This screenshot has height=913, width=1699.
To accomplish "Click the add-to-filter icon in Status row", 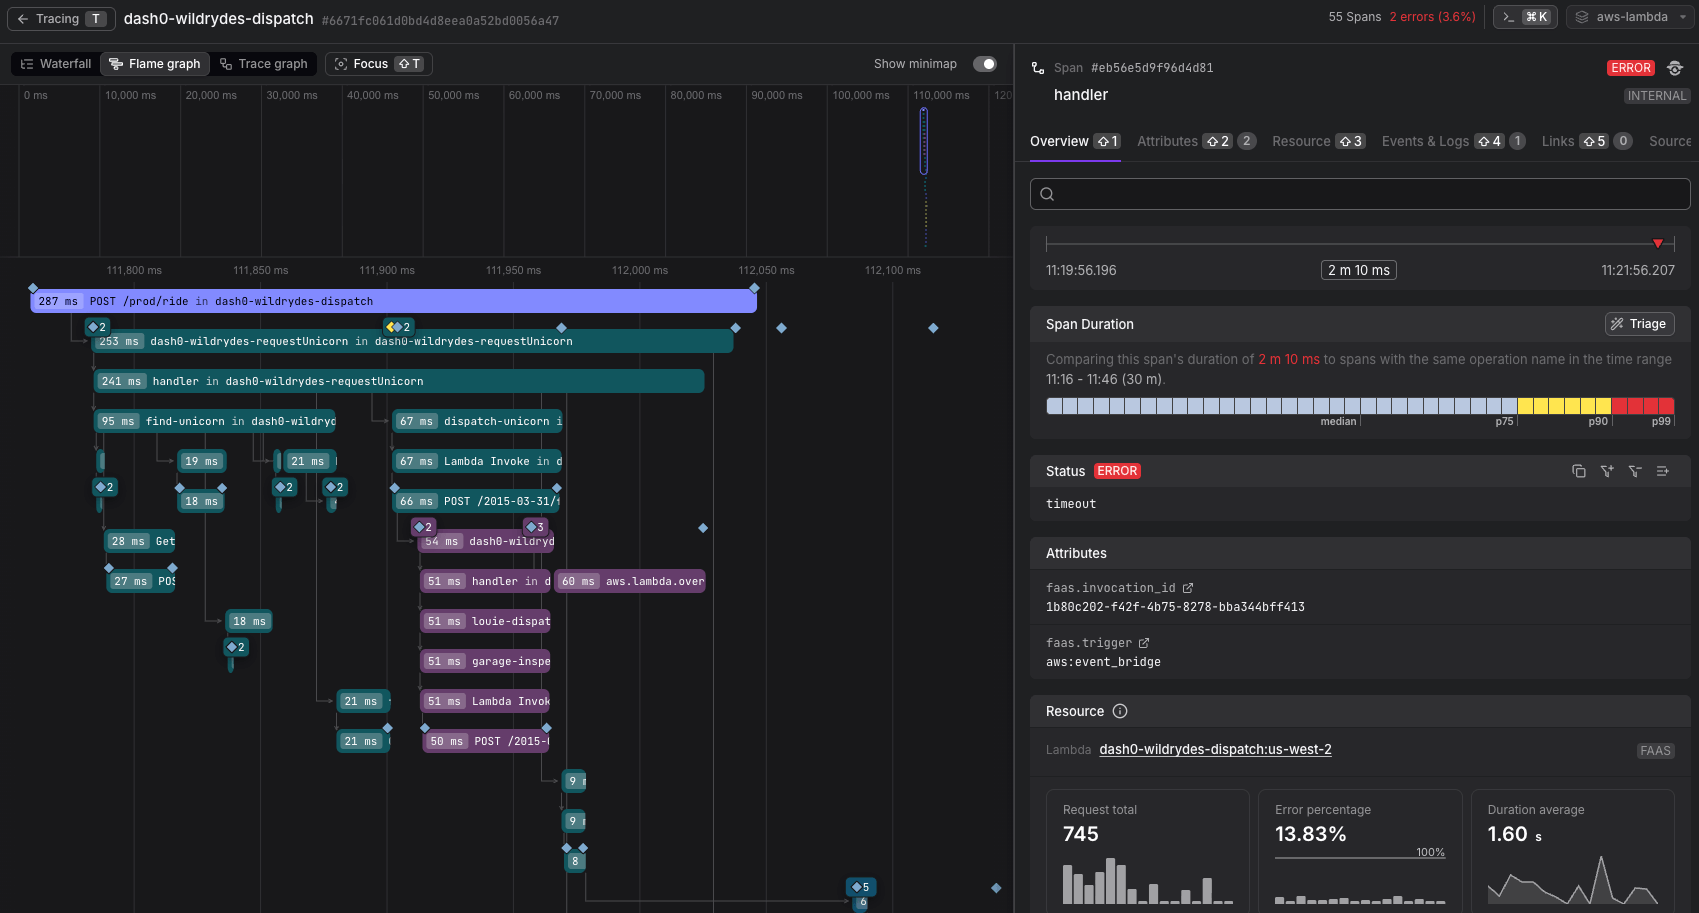I will [1607, 471].
